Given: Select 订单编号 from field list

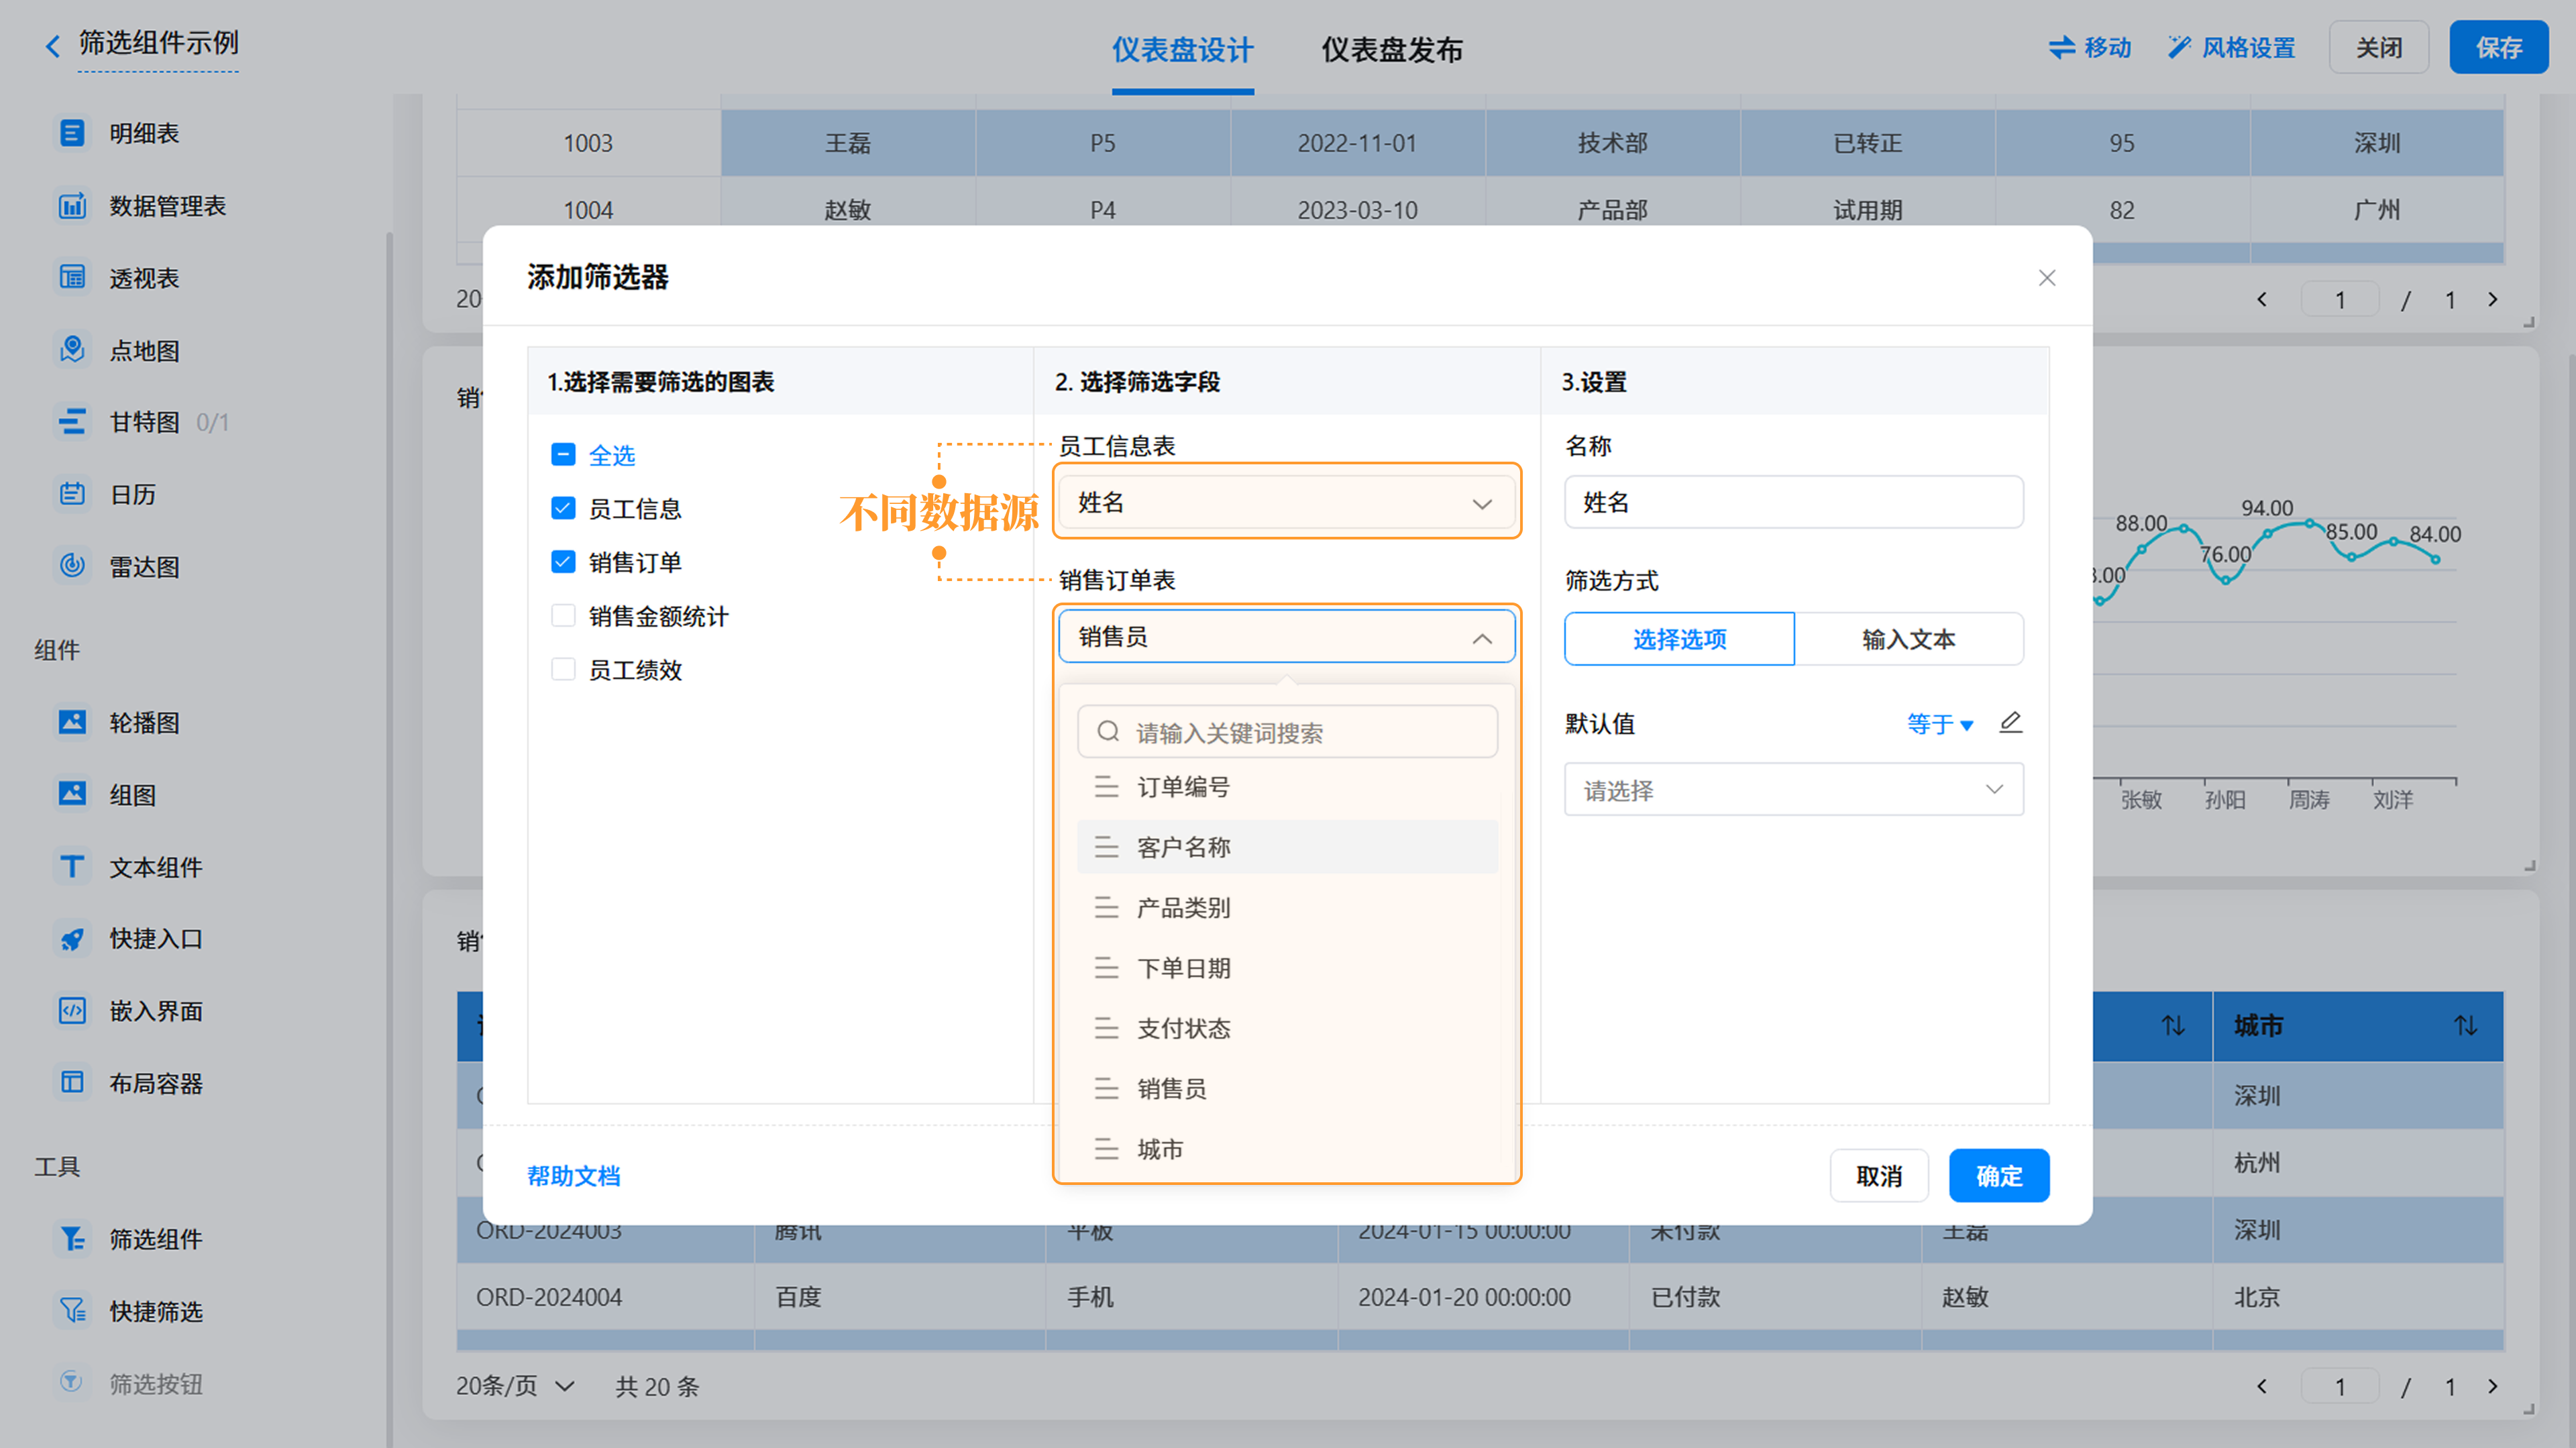Looking at the screenshot, I should (1286, 787).
